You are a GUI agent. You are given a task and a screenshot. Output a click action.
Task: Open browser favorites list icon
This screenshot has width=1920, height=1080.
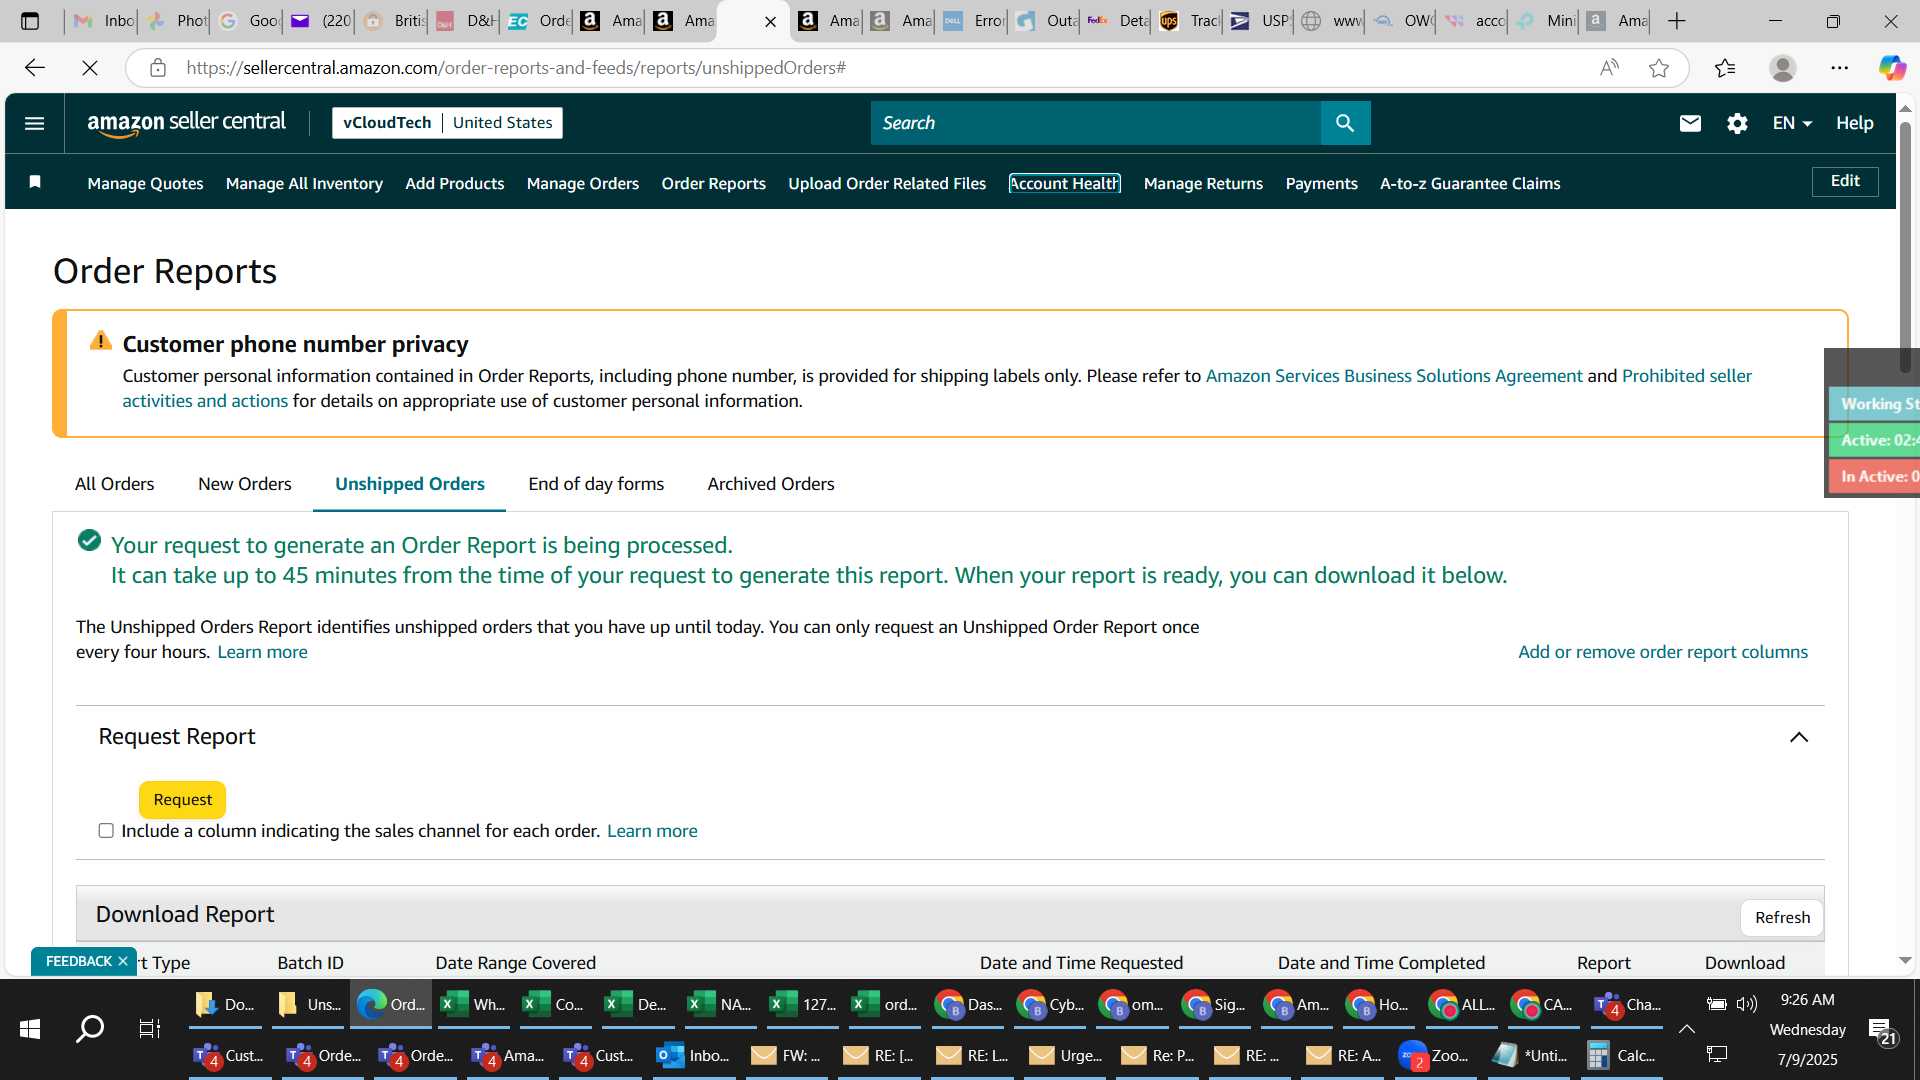click(x=1725, y=68)
